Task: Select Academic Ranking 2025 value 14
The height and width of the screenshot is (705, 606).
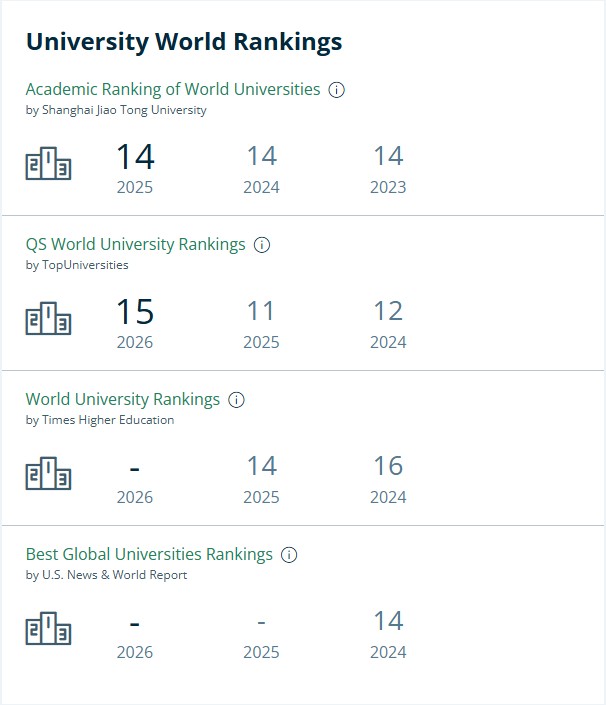Action: pos(135,157)
